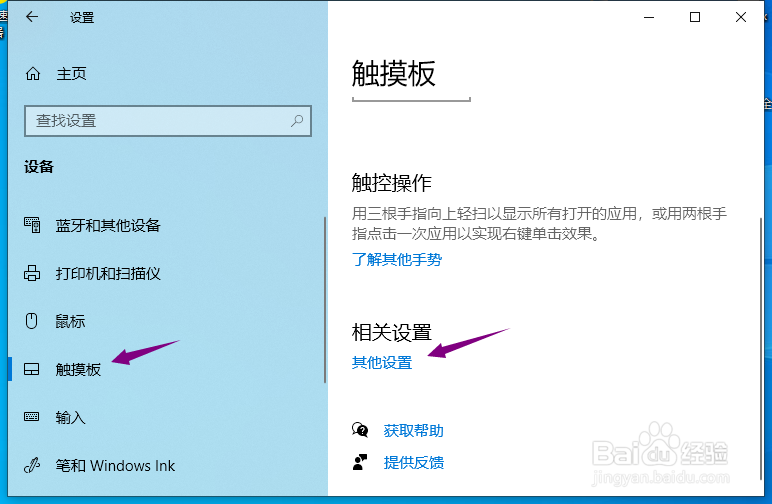The height and width of the screenshot is (504, 772).
Task: Select the 触摸板 touchpad icon
Action: (32, 369)
